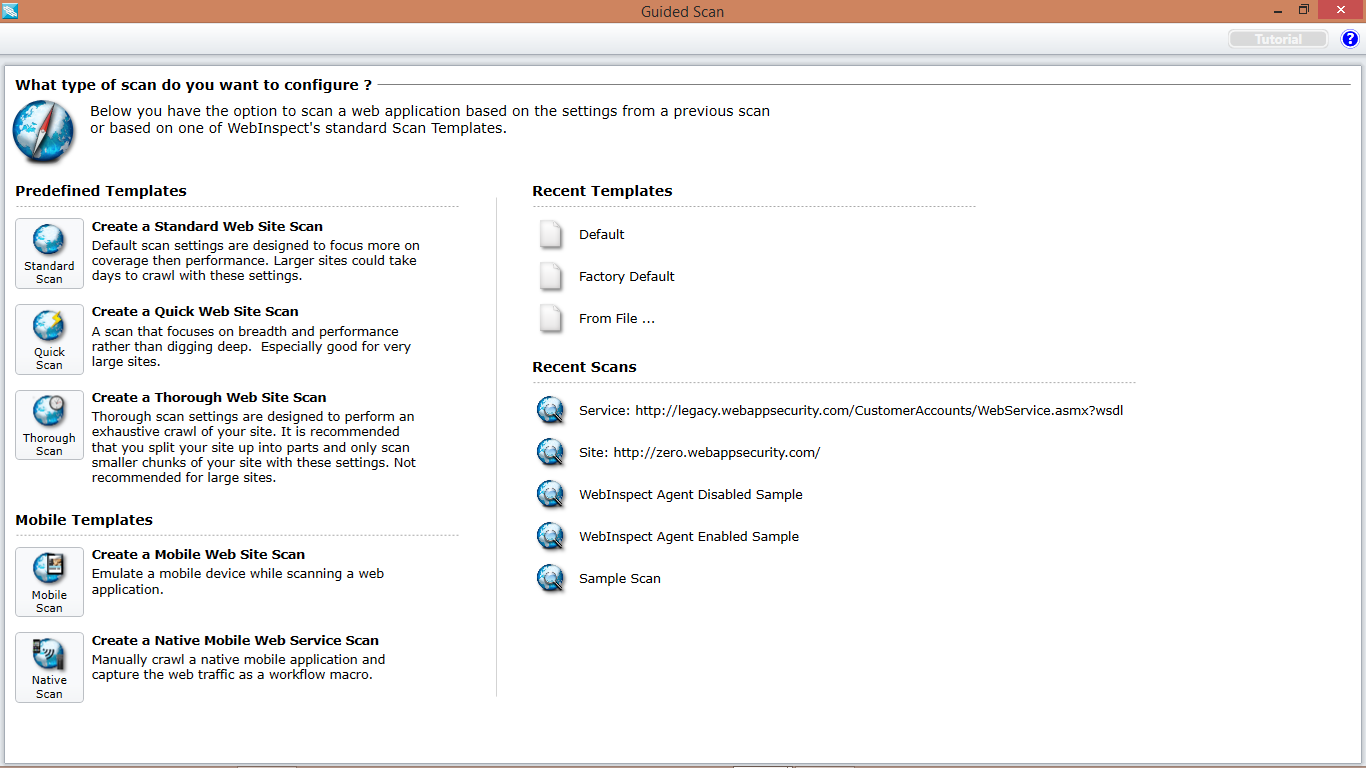Click the 'Emulate a mobile device' description text
The width and height of the screenshot is (1366, 768).
click(238, 582)
